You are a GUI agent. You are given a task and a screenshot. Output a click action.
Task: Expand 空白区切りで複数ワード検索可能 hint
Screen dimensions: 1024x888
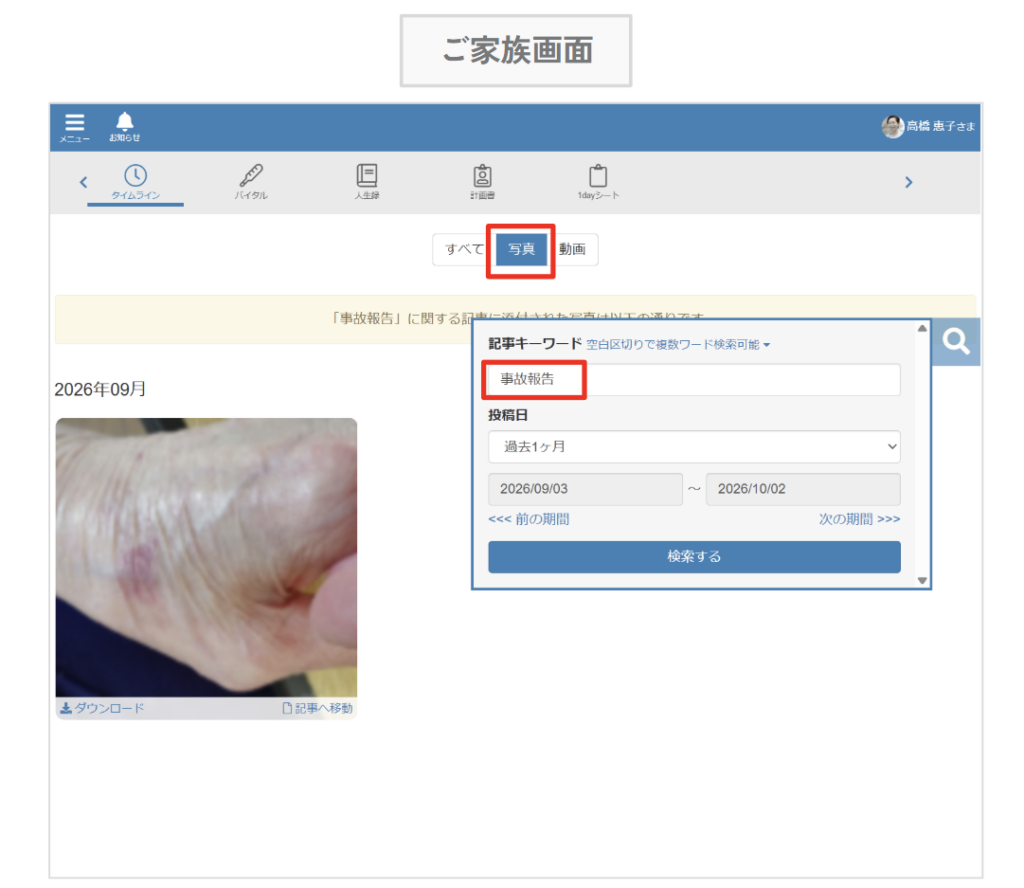(x=679, y=345)
